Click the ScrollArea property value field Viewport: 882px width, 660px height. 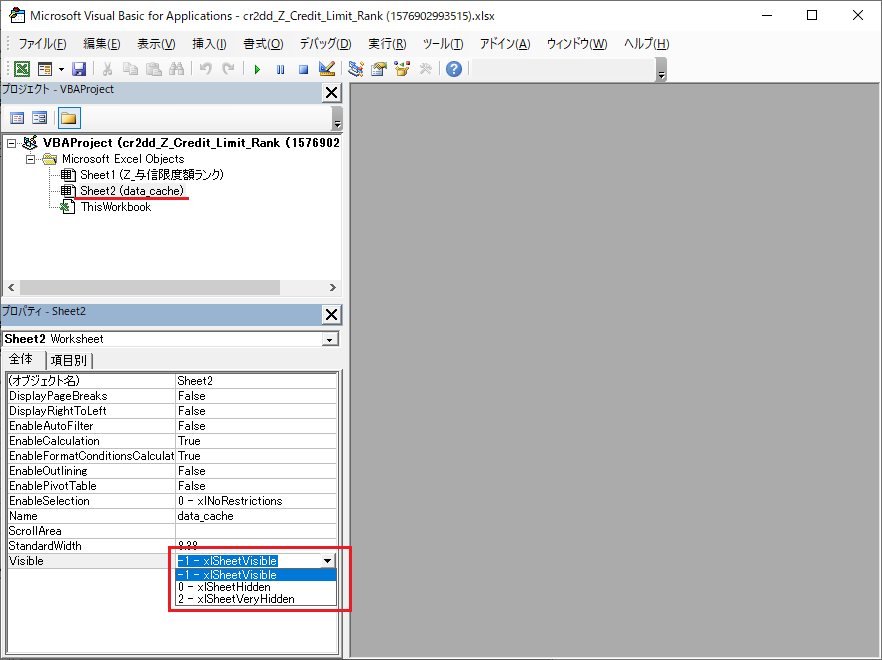click(x=256, y=531)
